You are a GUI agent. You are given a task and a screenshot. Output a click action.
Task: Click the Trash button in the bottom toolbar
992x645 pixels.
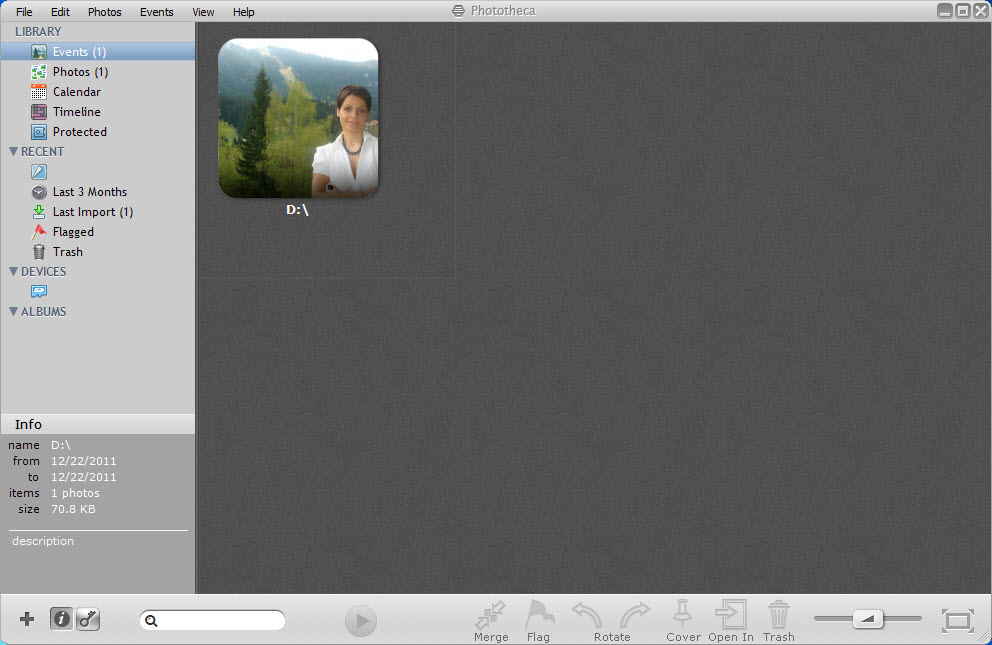coord(778,622)
